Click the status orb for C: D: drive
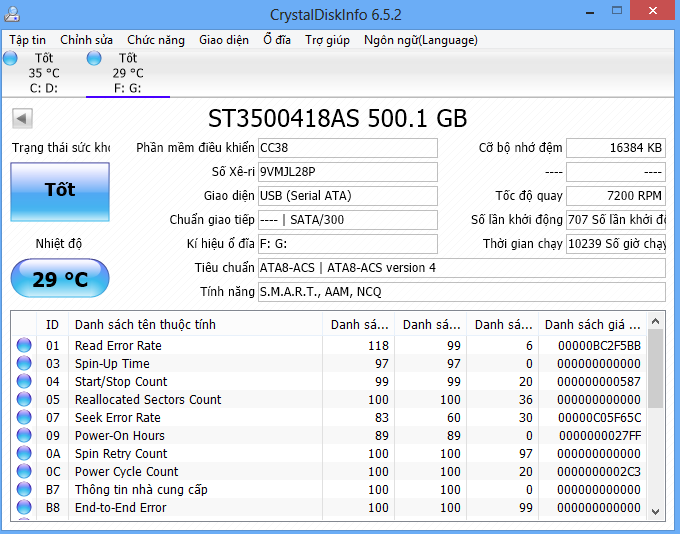Viewport: 680px width, 534px height. pyautogui.click(x=11, y=59)
